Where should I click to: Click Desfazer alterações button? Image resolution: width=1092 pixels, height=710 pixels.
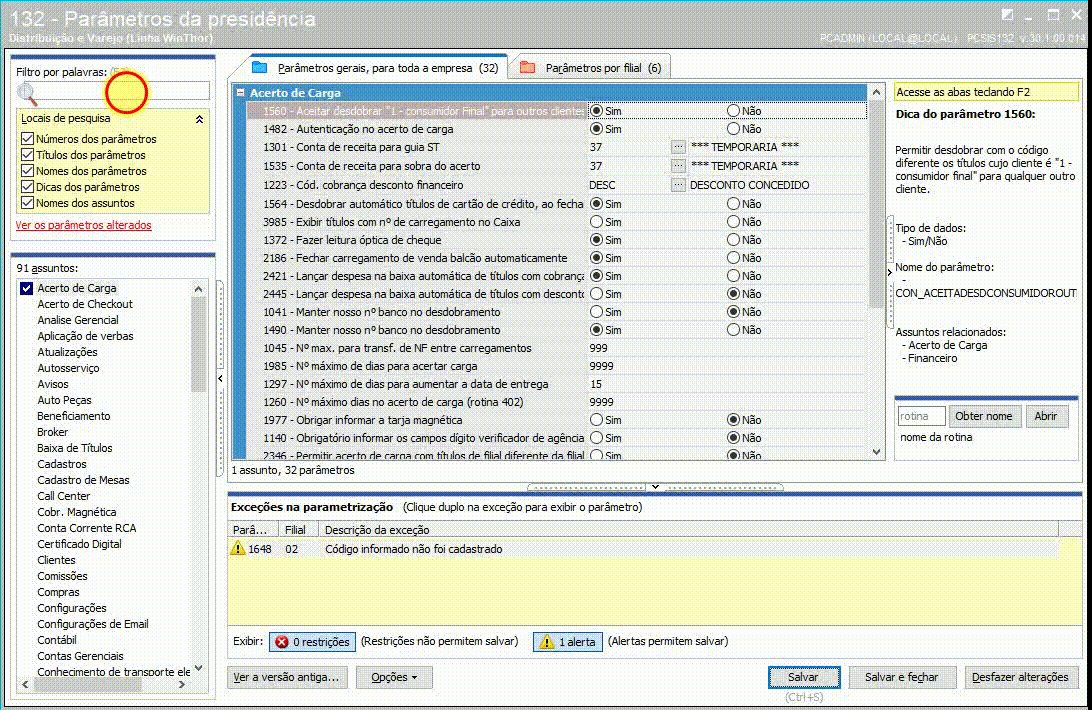(1020, 677)
